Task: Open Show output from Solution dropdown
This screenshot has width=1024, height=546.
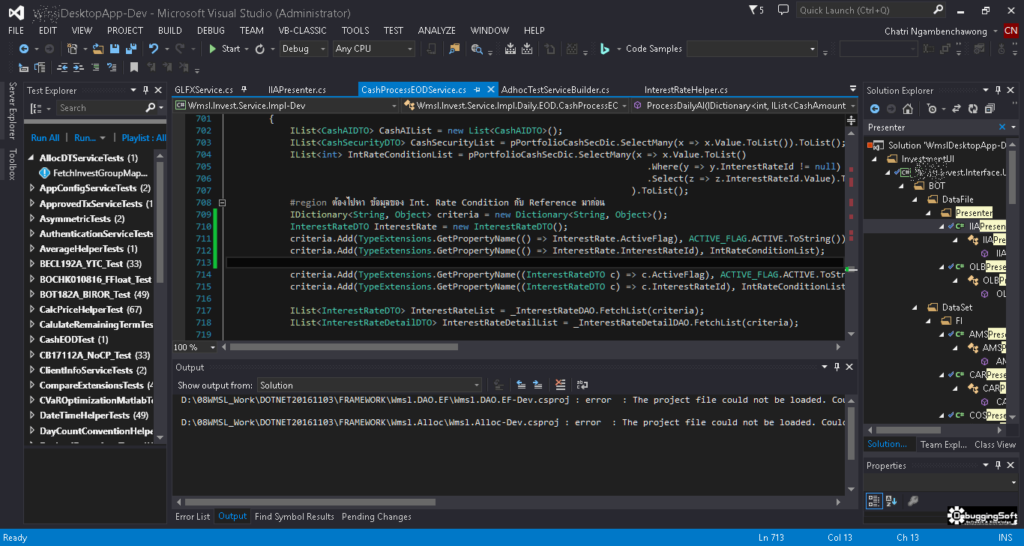Action: point(370,385)
